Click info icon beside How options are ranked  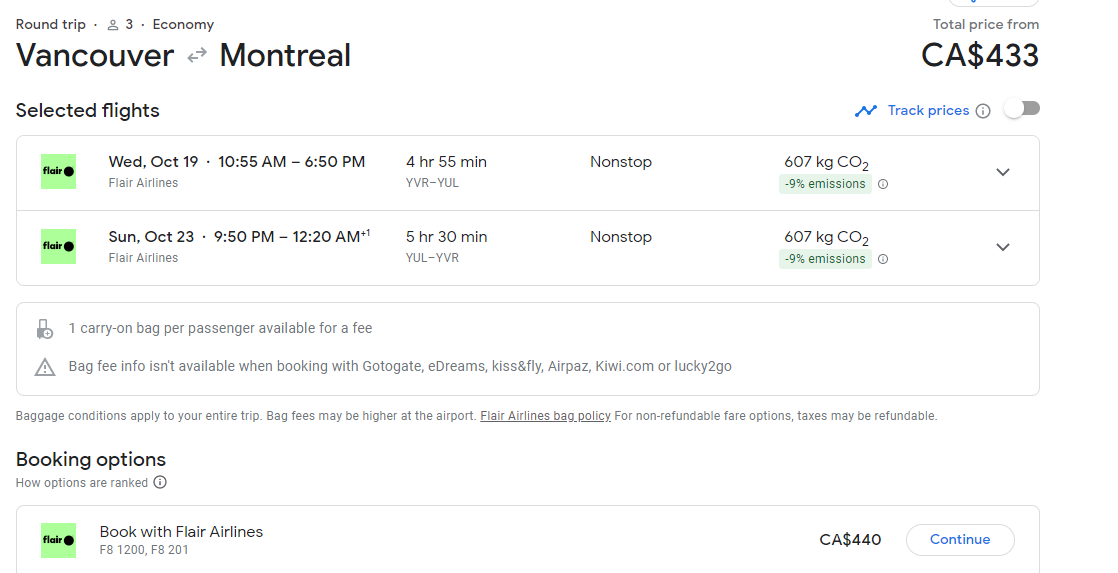[x=160, y=482]
